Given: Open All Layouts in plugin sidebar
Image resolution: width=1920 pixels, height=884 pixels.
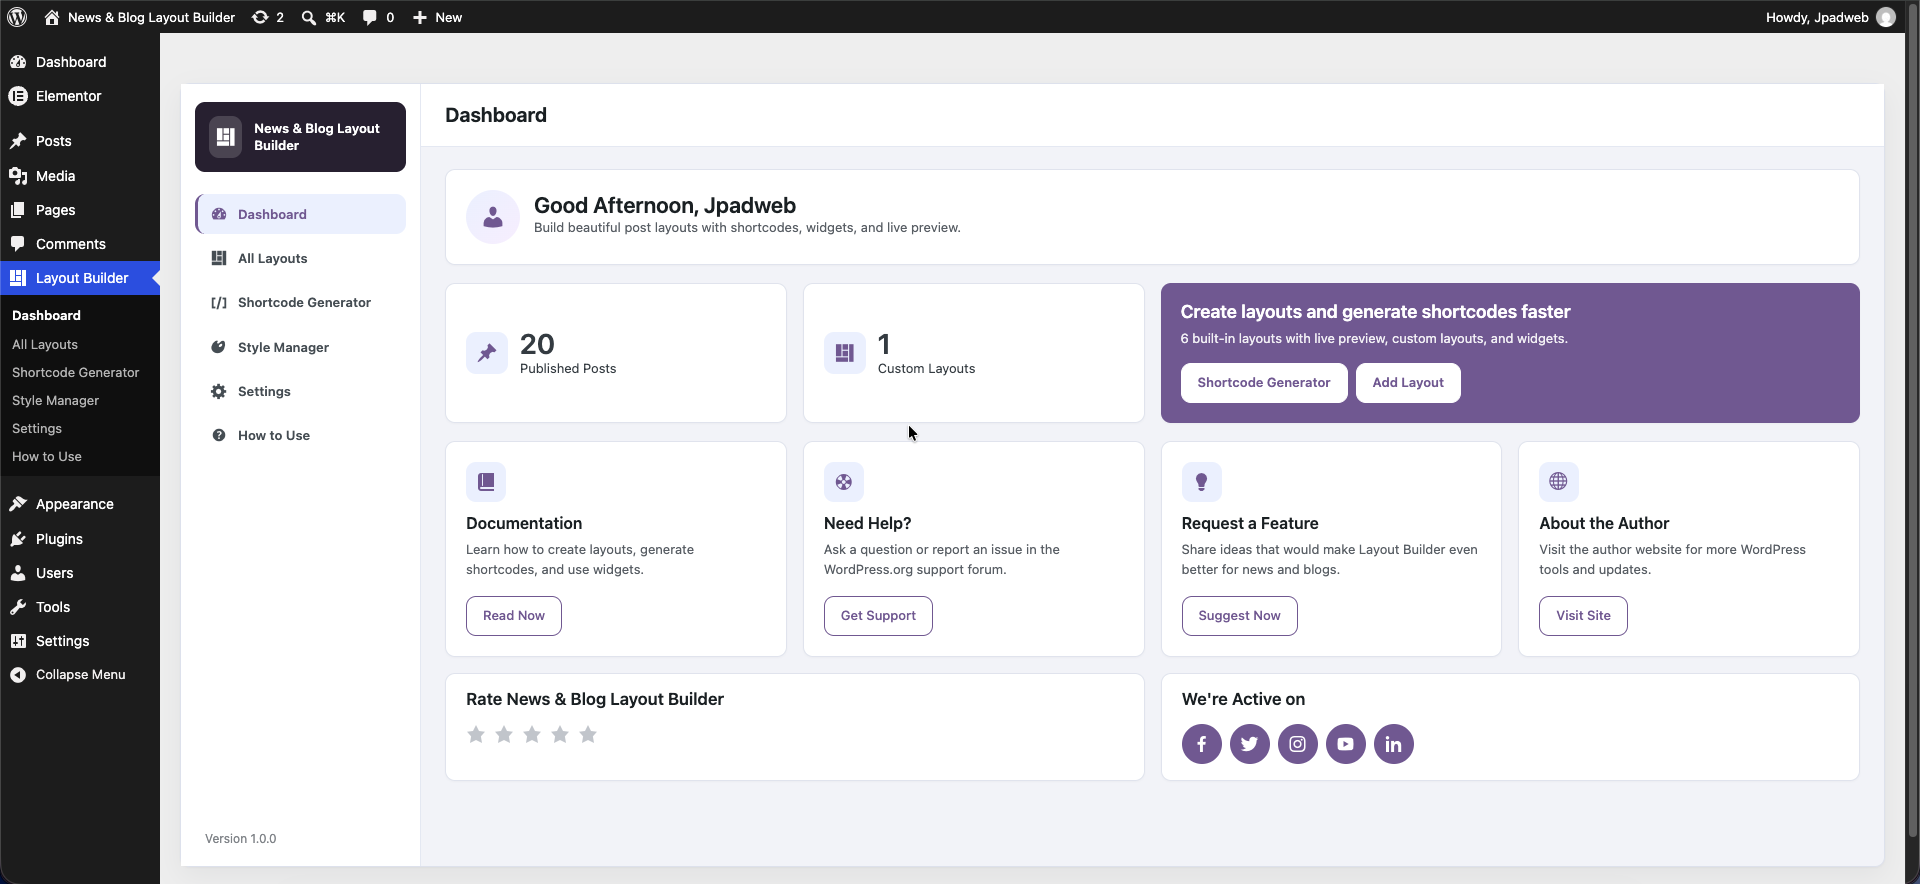Looking at the screenshot, I should point(300,258).
